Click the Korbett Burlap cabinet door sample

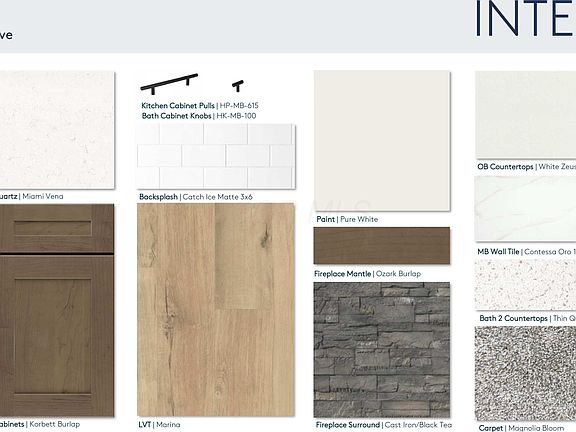(57, 310)
